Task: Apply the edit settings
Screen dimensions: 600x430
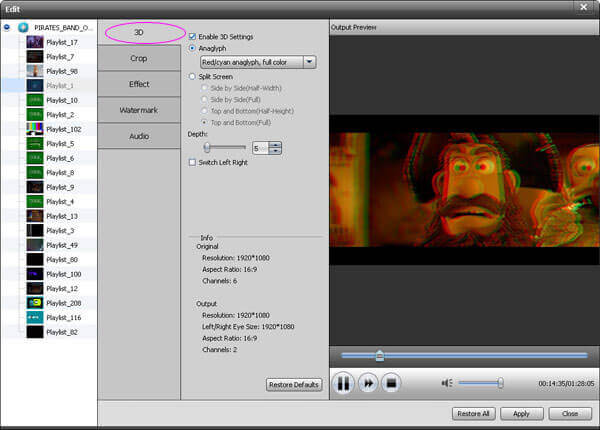Action: 522,414
